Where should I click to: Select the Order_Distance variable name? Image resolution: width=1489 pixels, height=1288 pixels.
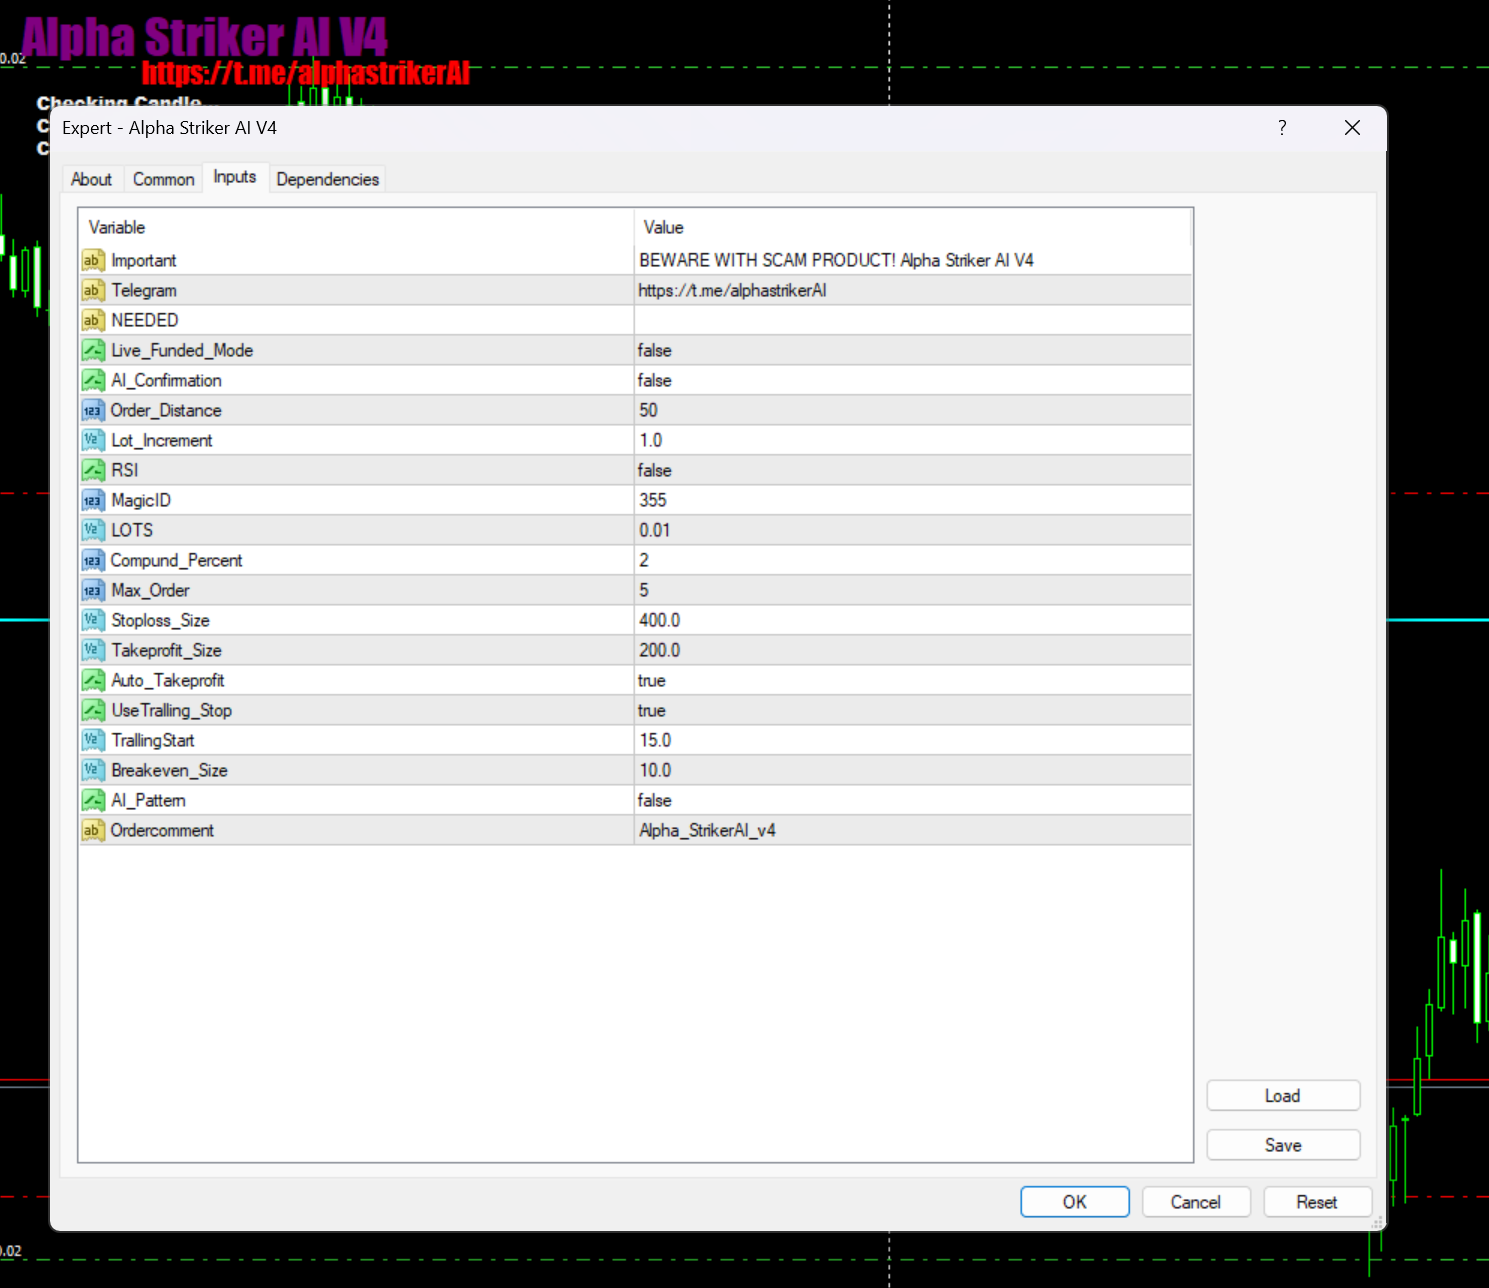tap(166, 410)
